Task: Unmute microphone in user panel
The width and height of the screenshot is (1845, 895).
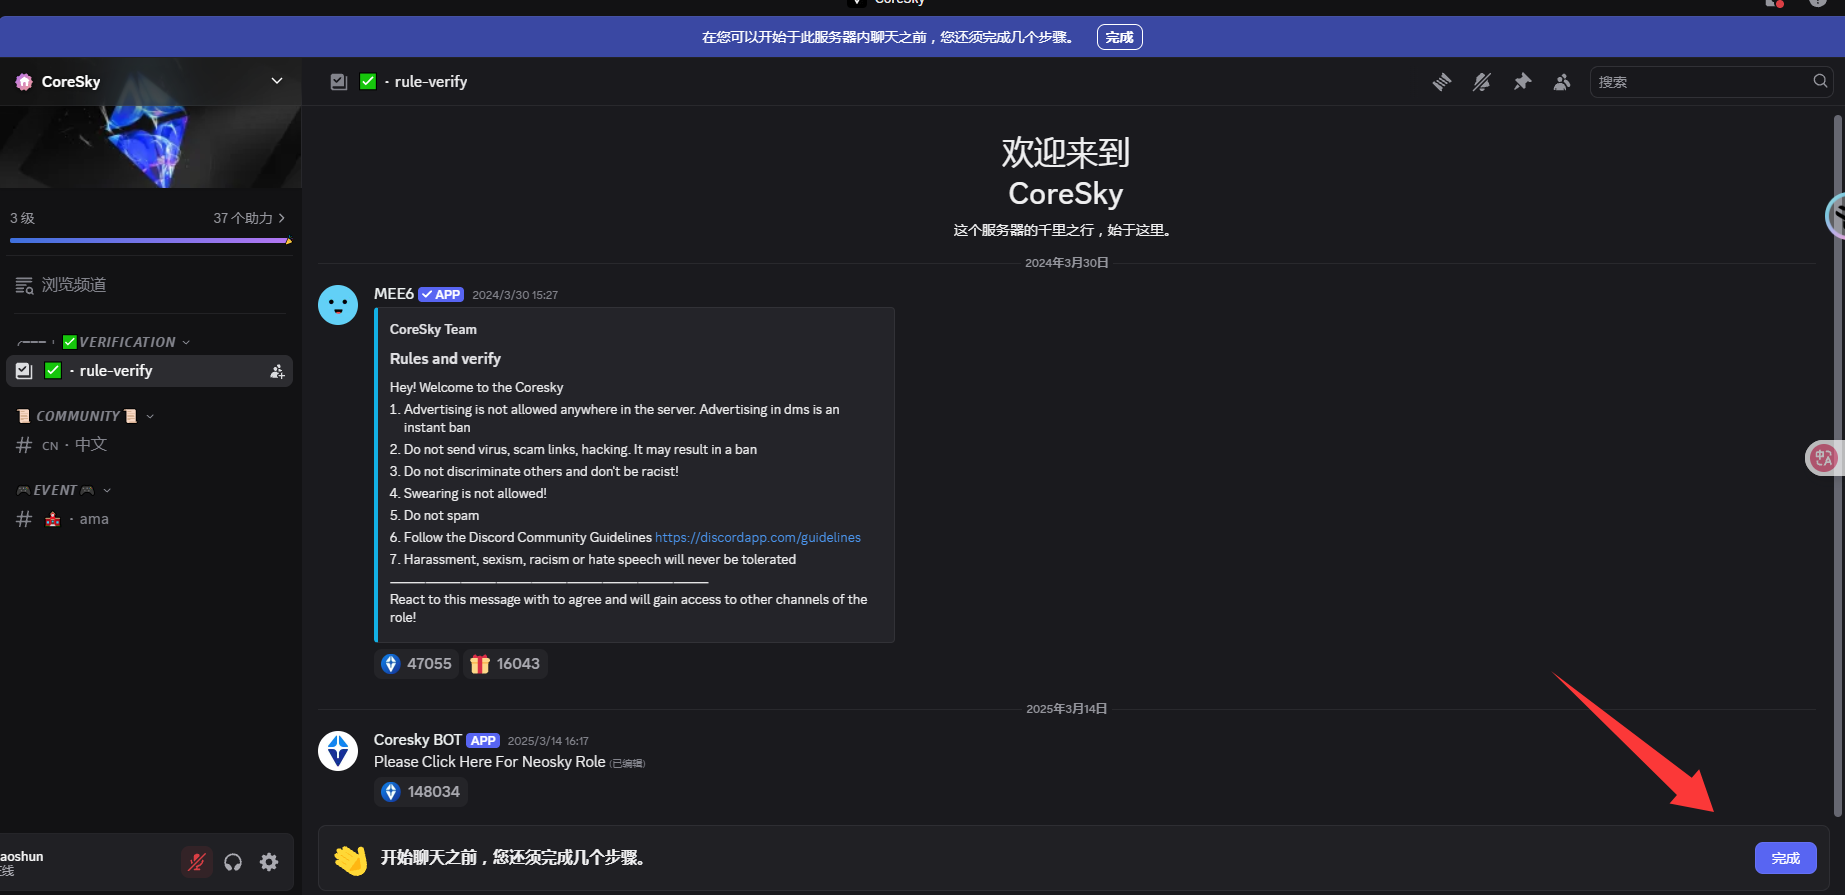Action: (x=197, y=862)
